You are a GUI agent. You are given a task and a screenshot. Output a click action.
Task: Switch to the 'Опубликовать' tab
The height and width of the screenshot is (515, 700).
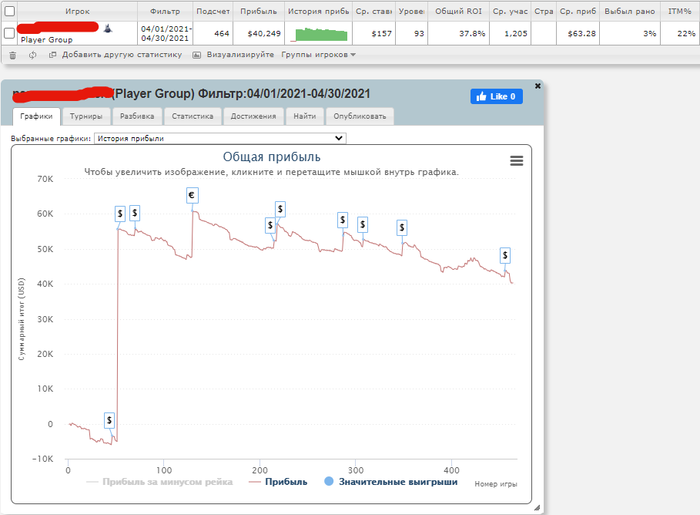point(360,116)
